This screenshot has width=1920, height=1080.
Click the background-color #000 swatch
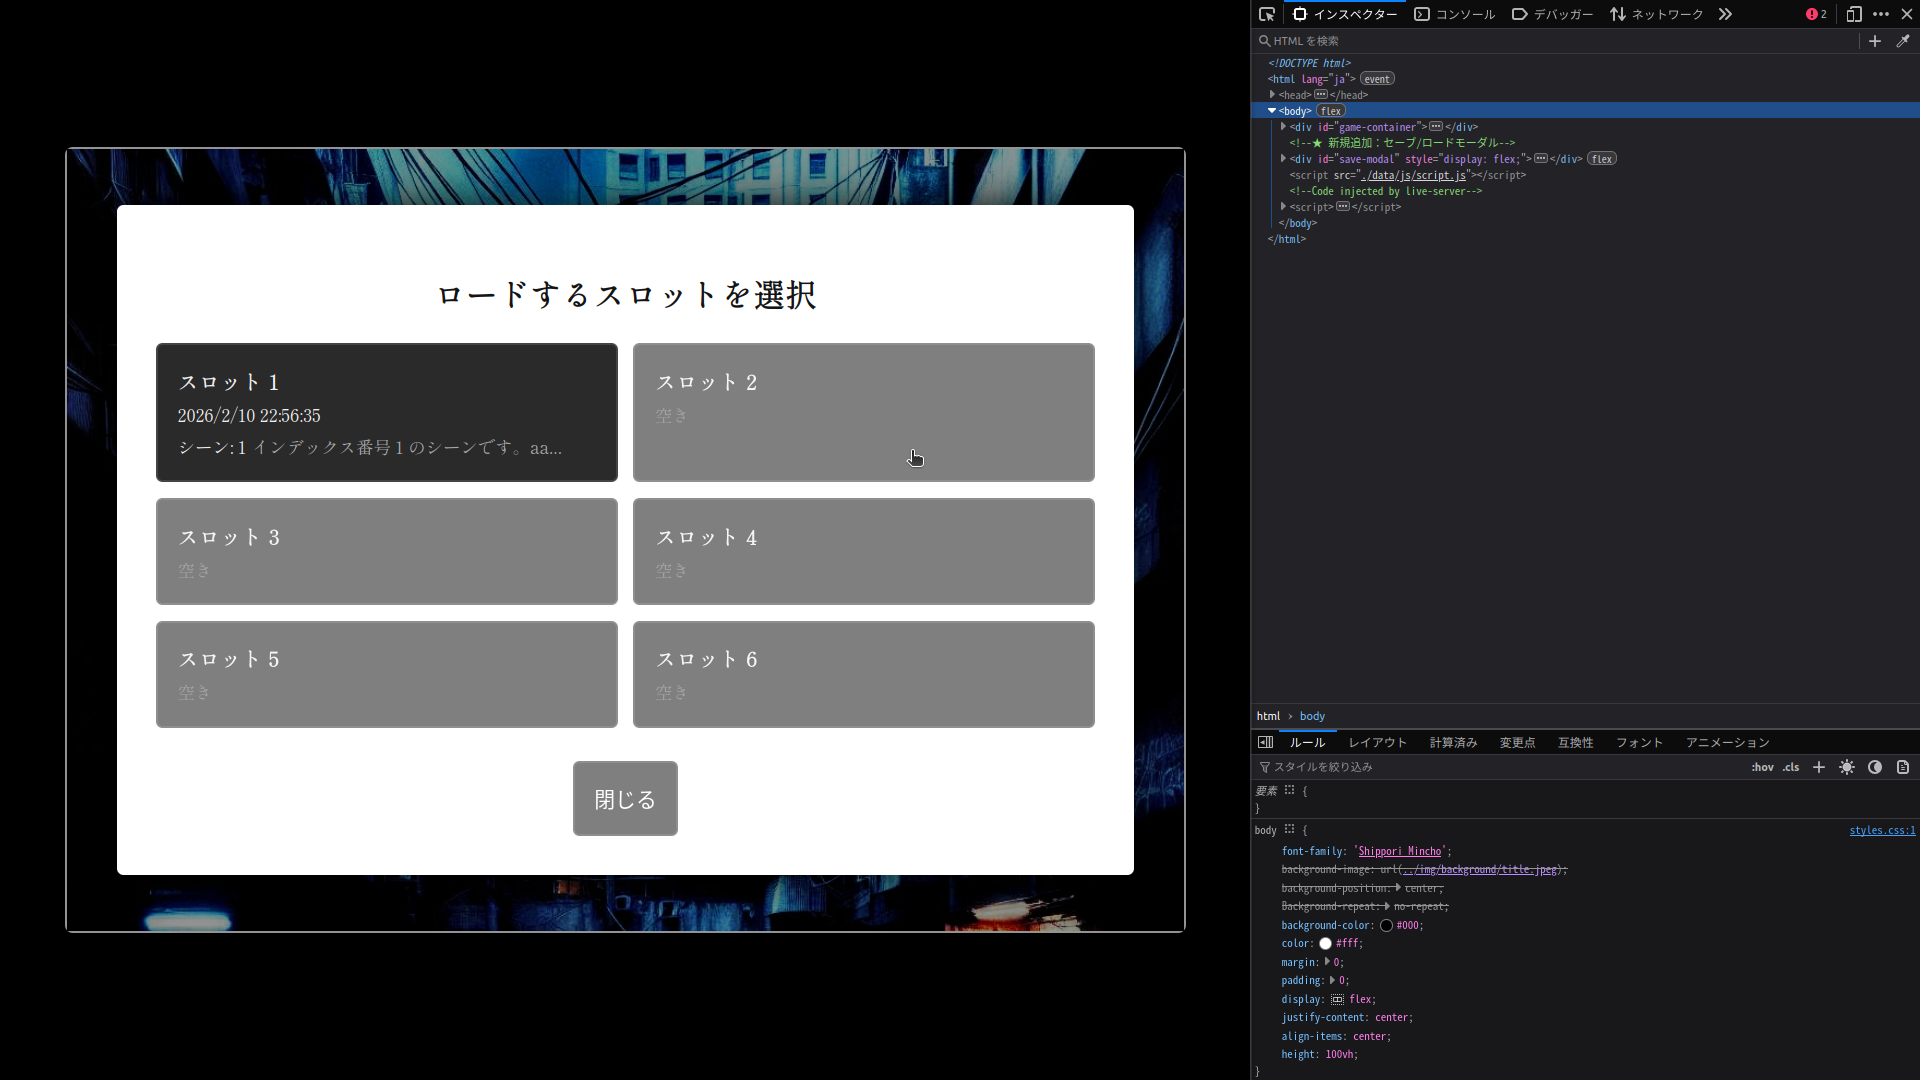tap(1386, 925)
